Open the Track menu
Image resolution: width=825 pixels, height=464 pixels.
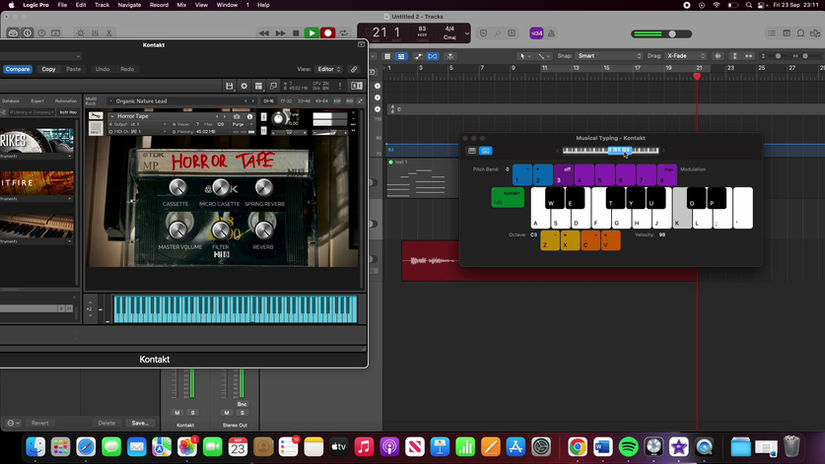click(102, 5)
